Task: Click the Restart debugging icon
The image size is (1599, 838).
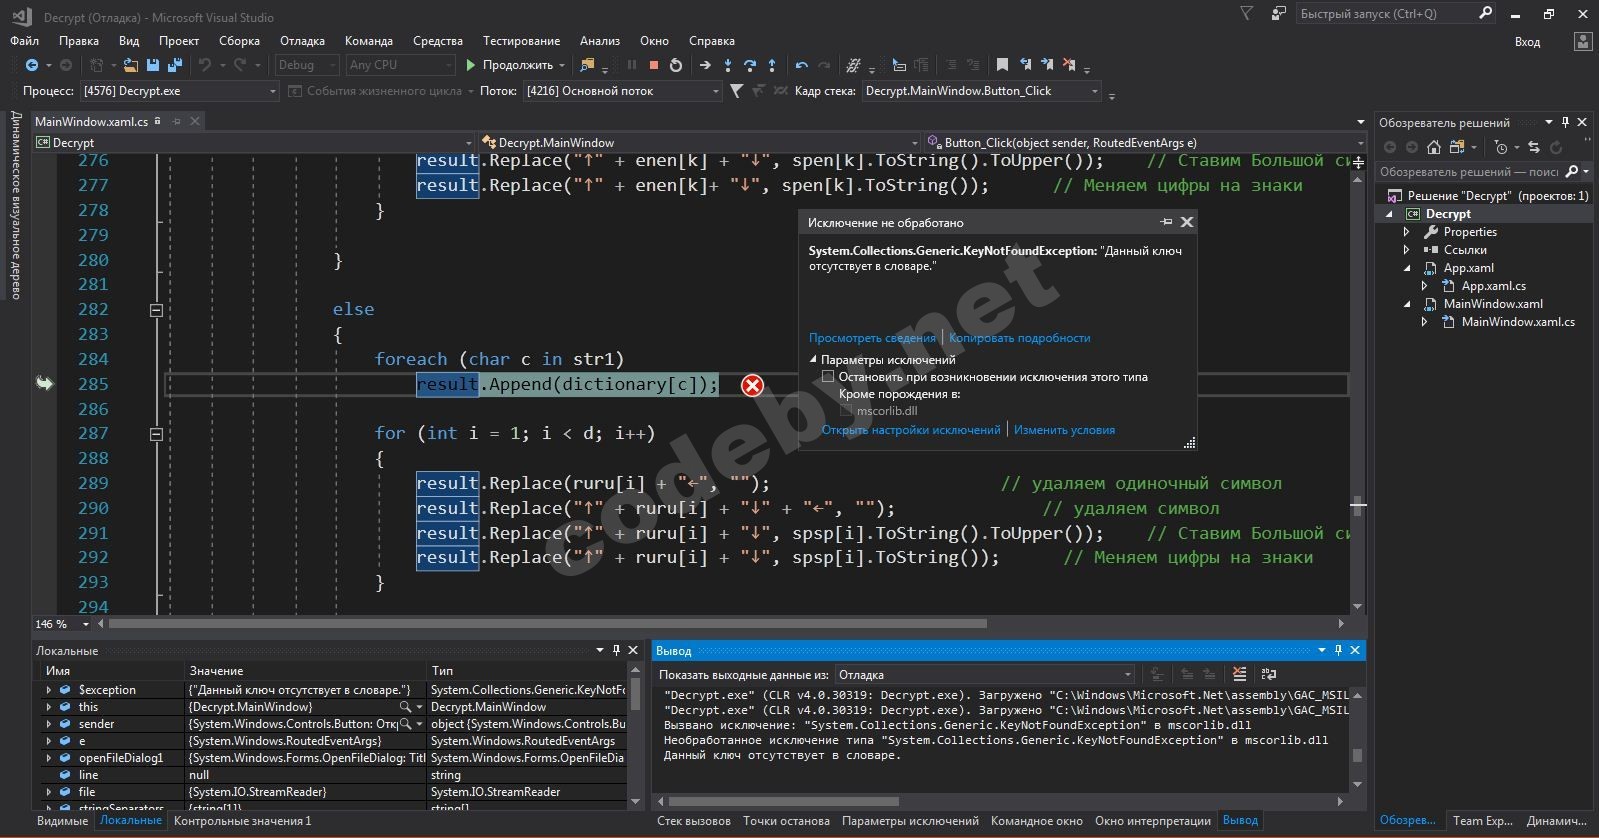Action: 676,65
